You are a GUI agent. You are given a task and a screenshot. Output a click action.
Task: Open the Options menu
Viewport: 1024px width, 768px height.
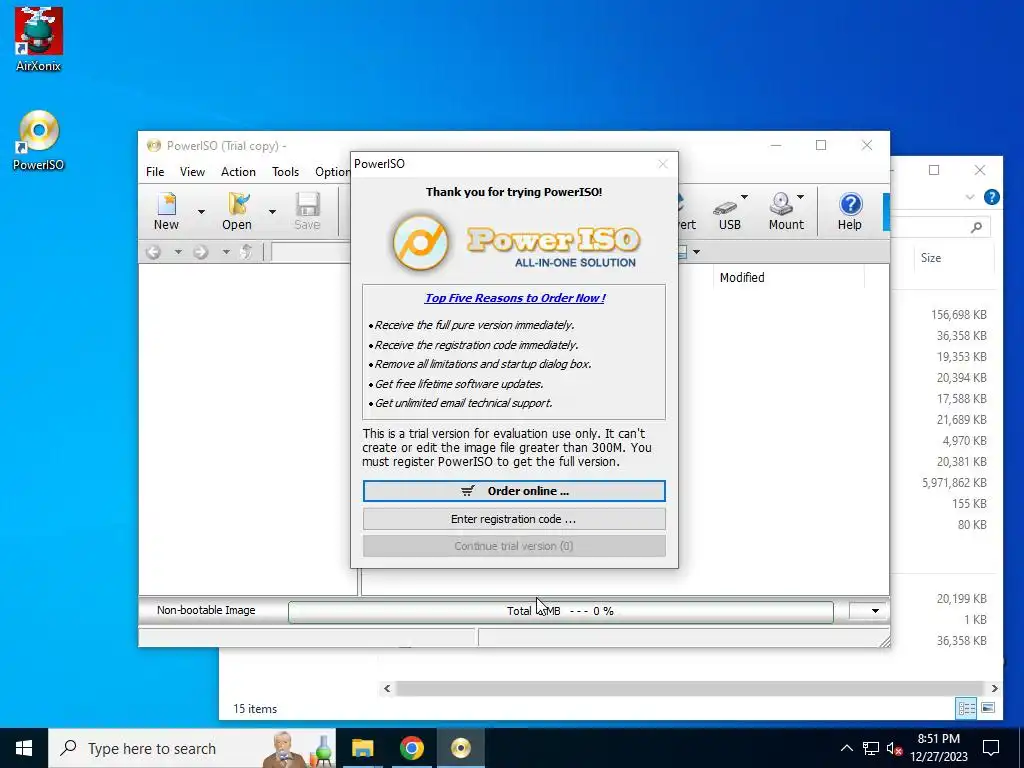(332, 172)
